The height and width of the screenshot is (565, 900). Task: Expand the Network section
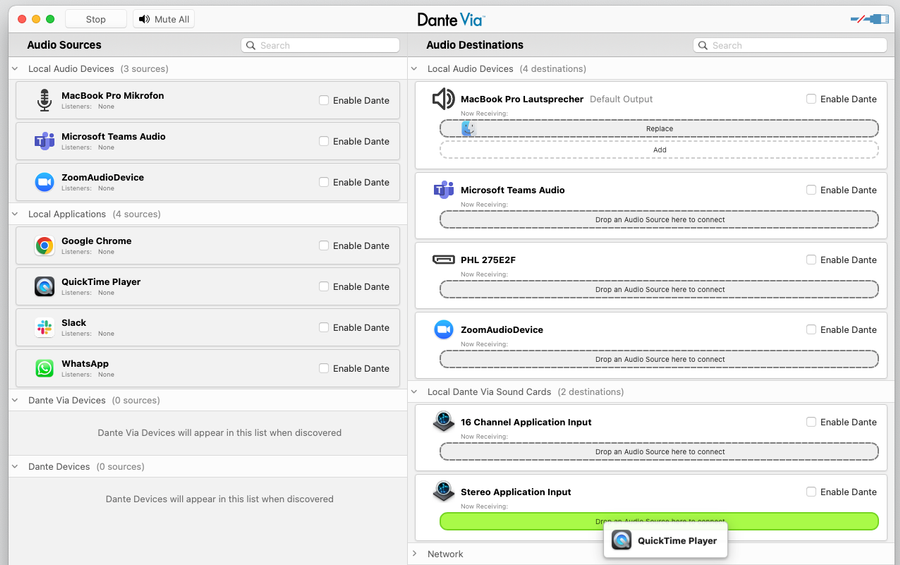pos(414,554)
